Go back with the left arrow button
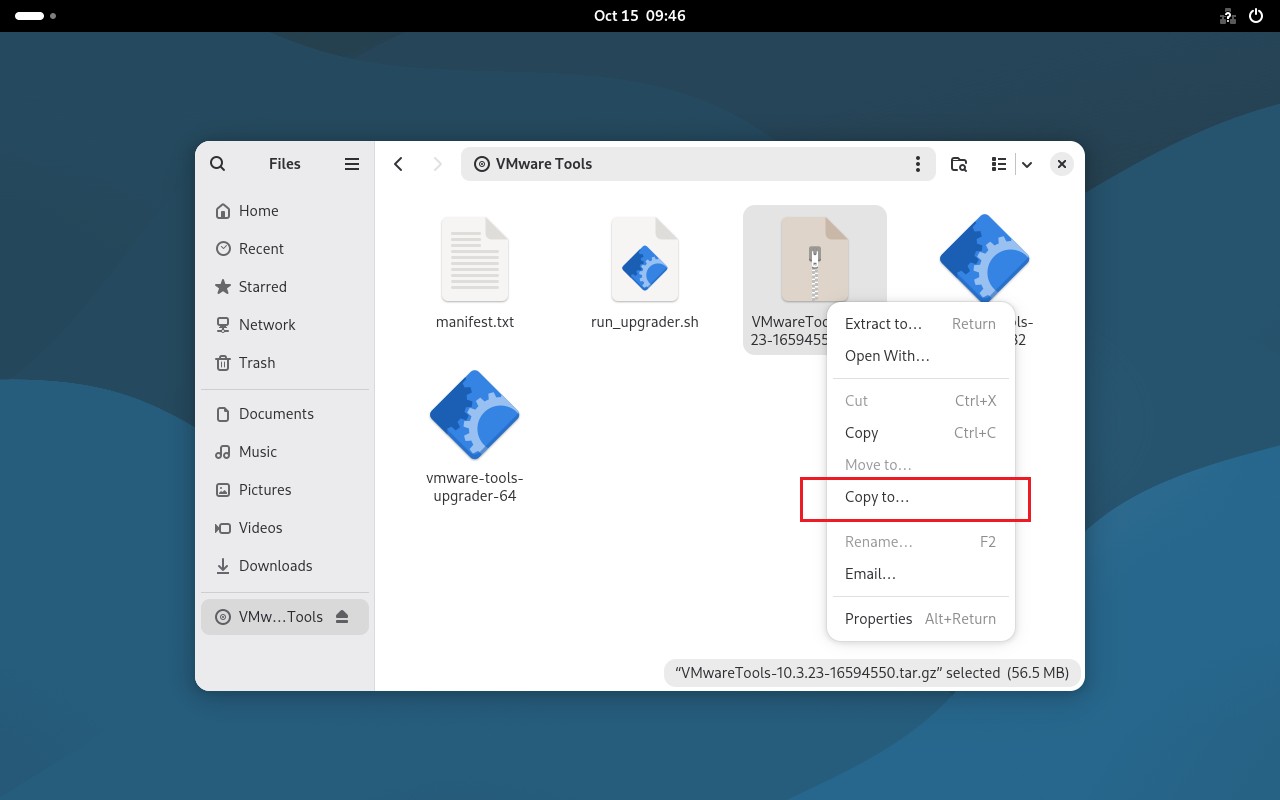The height and width of the screenshot is (800, 1280). [x=399, y=164]
